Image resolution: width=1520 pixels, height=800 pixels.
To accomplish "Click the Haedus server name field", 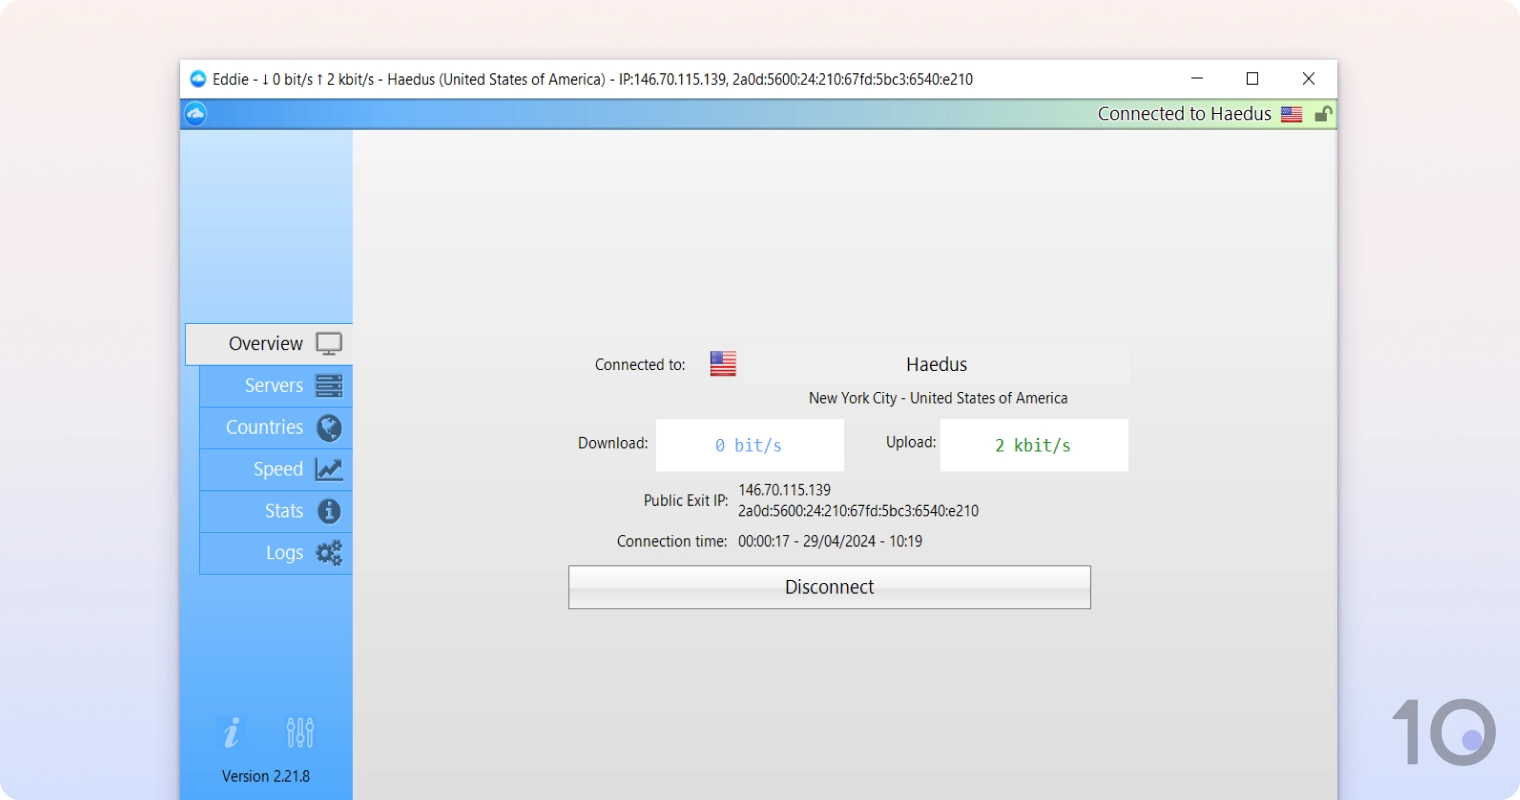I will (936, 365).
